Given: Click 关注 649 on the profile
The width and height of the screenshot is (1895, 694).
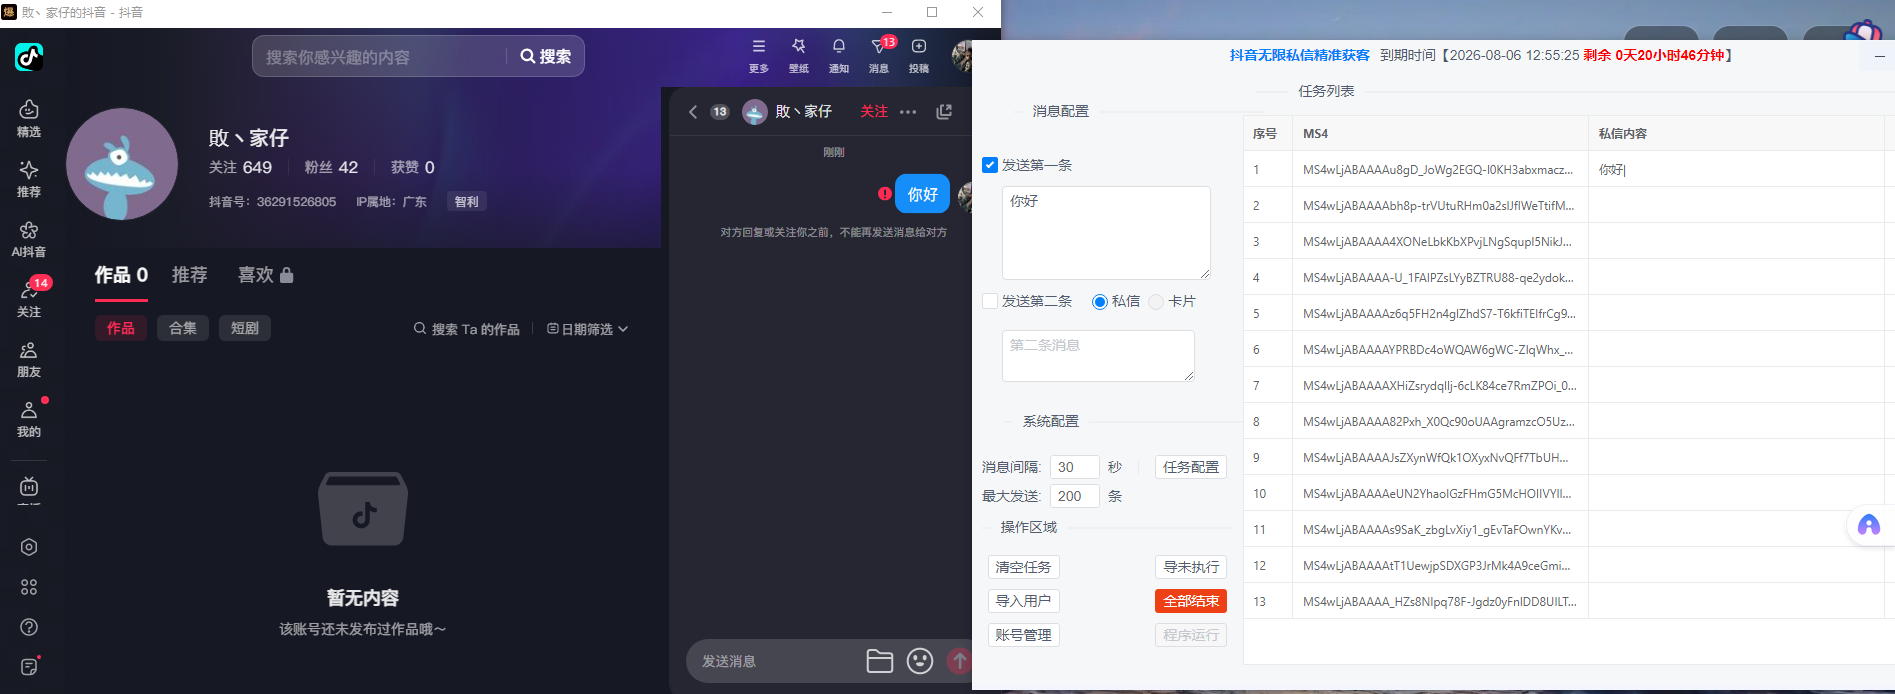Looking at the screenshot, I should coord(240,167).
